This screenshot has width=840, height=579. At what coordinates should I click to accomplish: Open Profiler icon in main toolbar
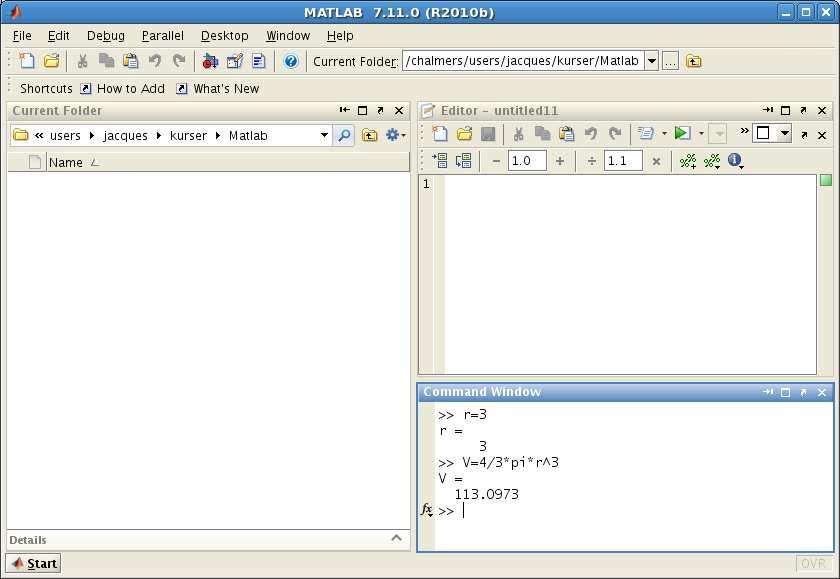(x=259, y=61)
